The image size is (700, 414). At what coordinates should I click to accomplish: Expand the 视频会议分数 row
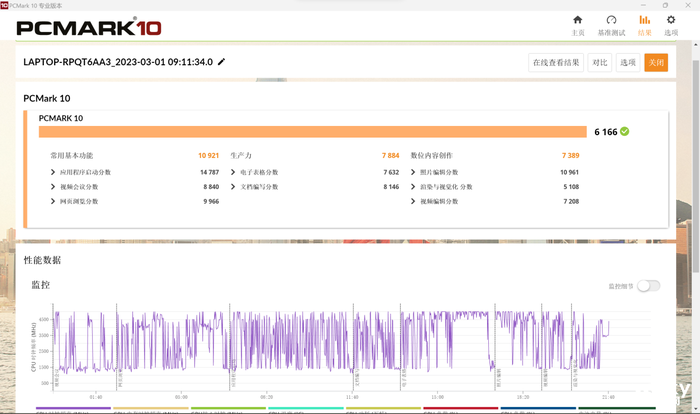coord(53,187)
